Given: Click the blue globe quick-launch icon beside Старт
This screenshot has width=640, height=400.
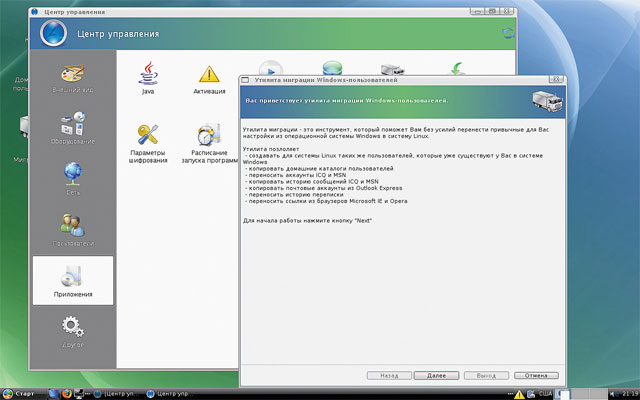Looking at the screenshot, I should [x=53, y=394].
